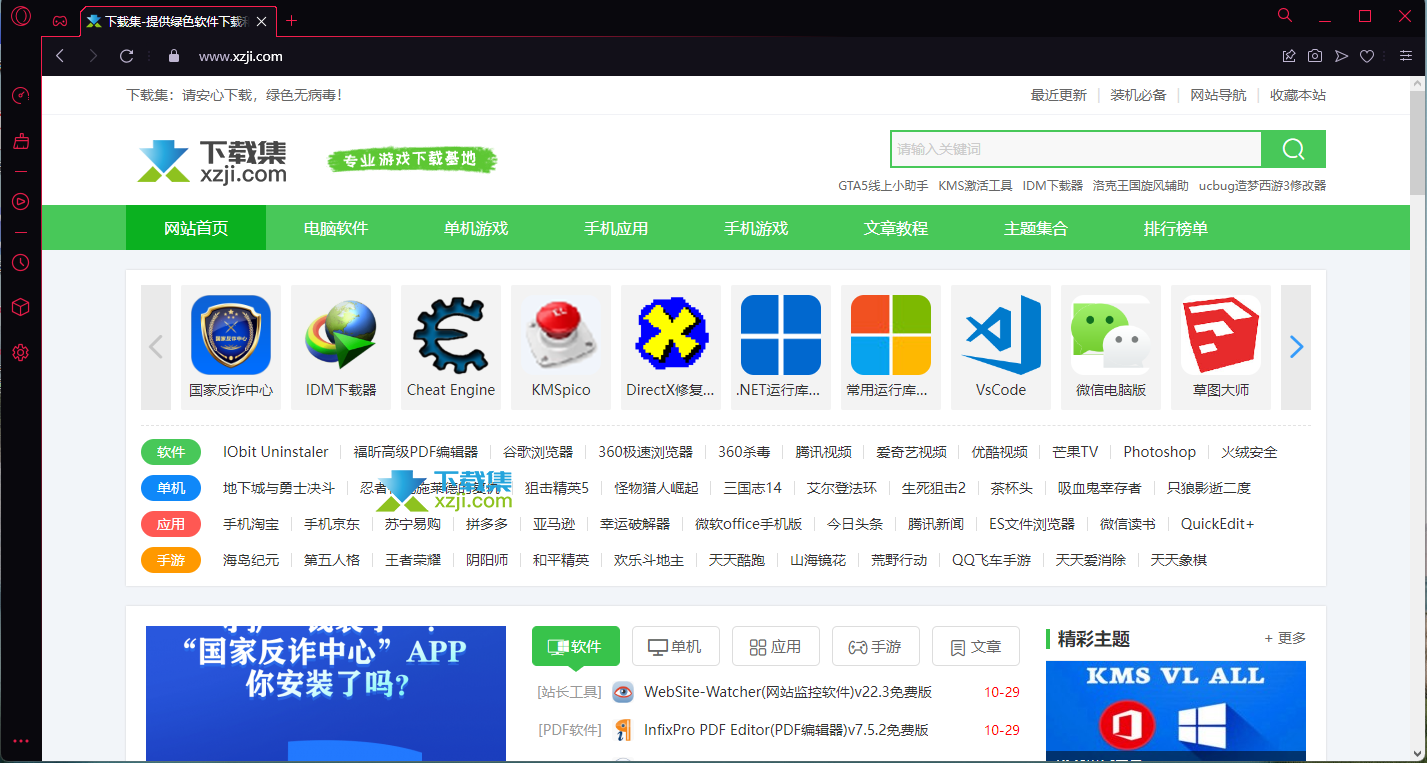
Task: Open 草图大师 app icon
Action: tap(1221, 347)
